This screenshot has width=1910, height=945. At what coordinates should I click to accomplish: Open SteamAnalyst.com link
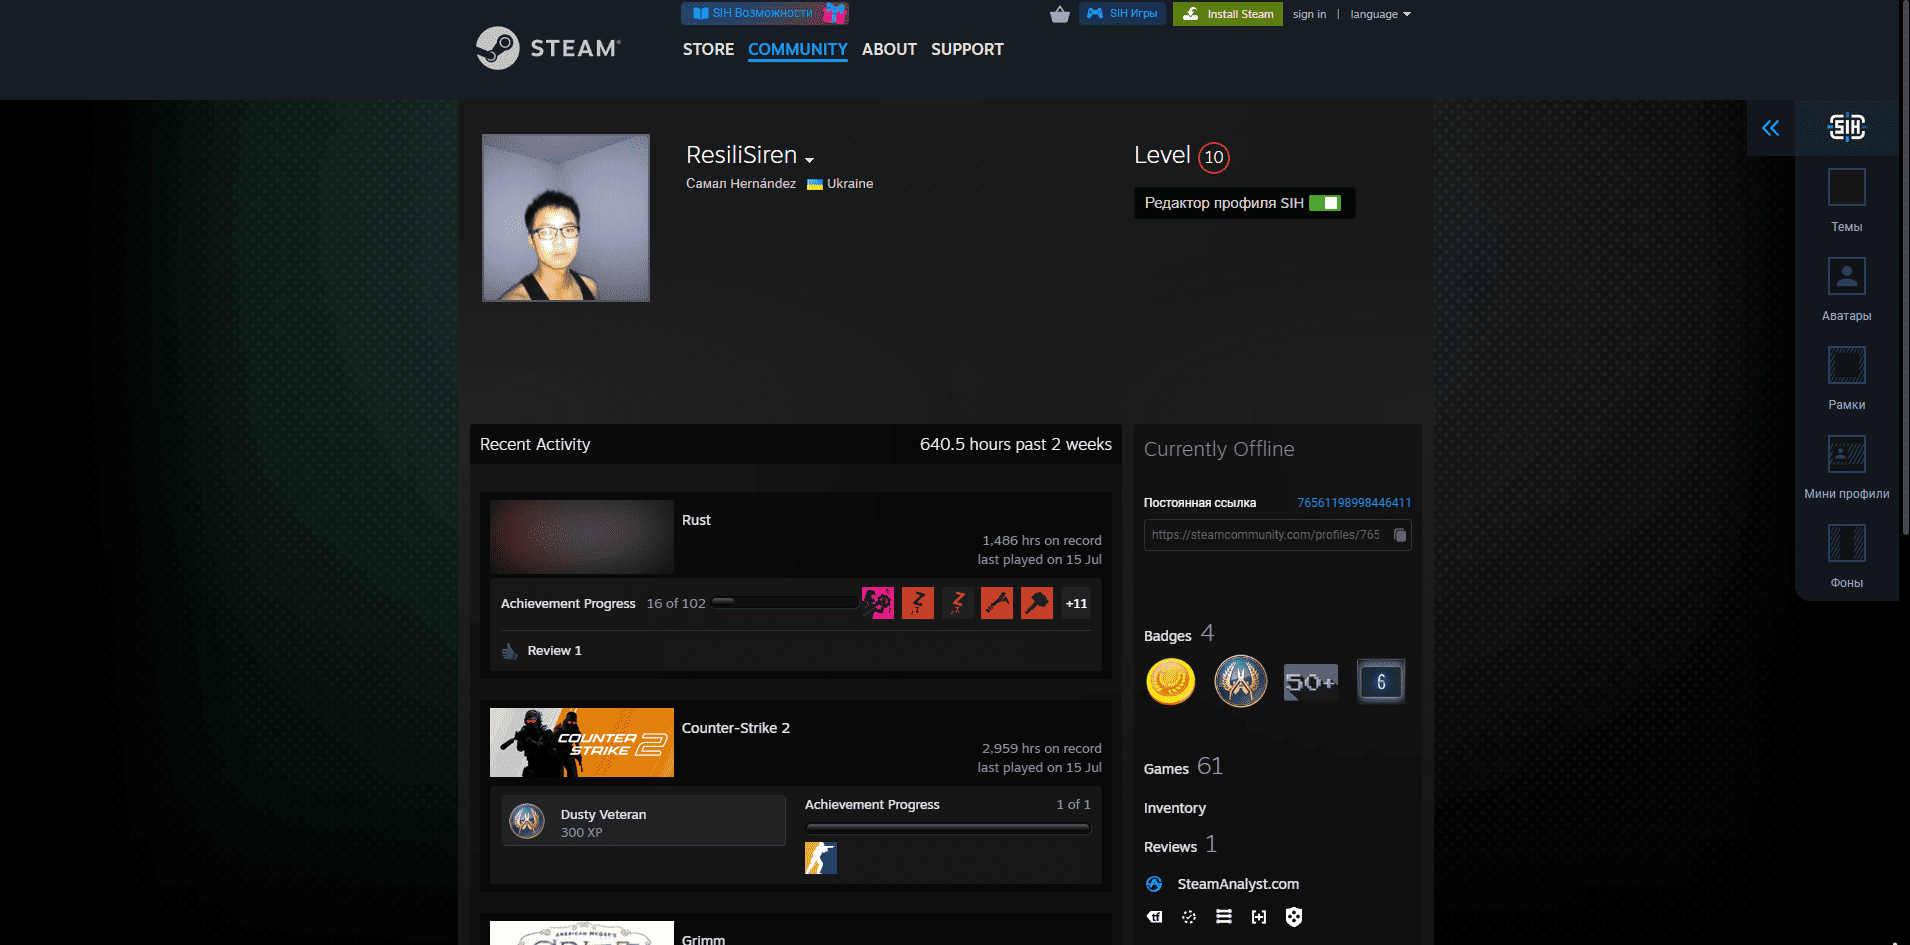1238,884
